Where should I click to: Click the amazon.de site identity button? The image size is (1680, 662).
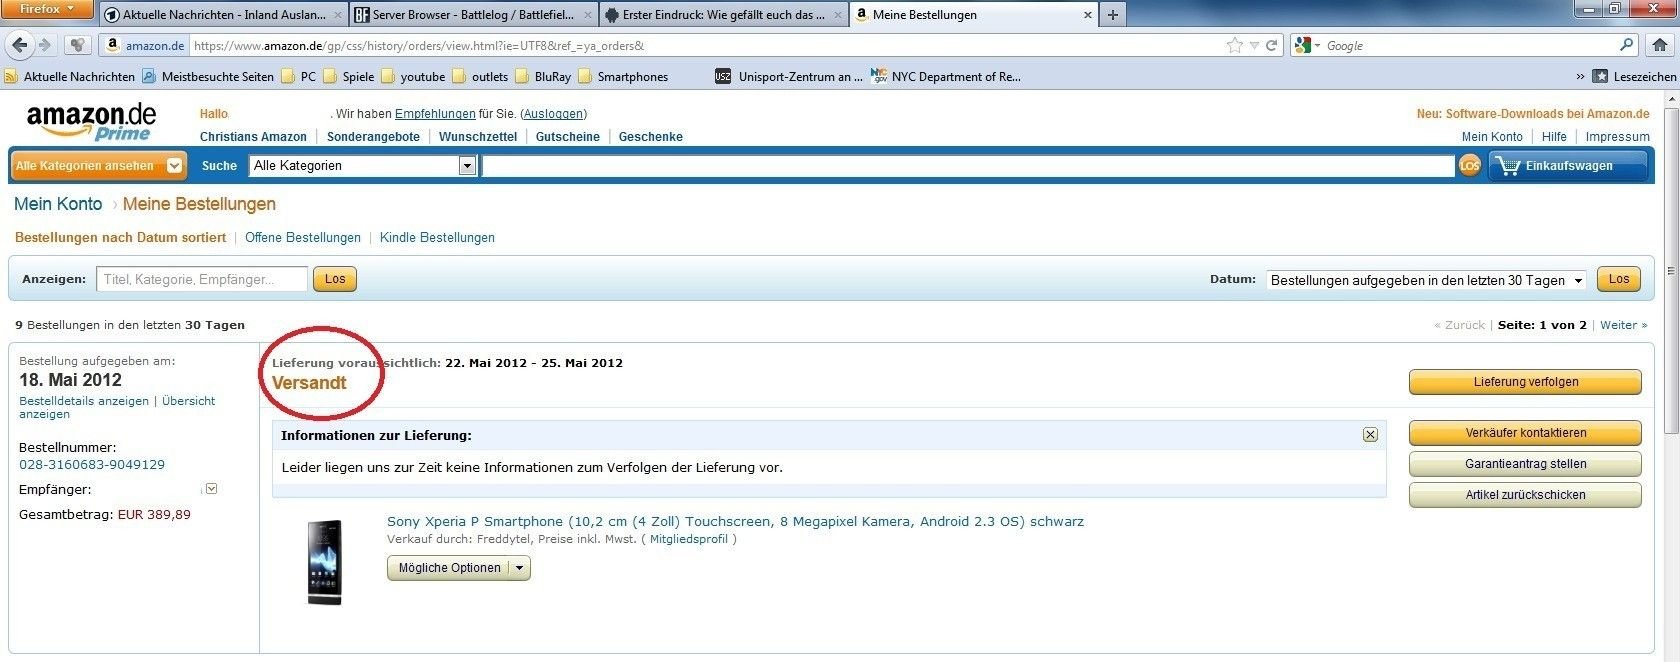[146, 45]
